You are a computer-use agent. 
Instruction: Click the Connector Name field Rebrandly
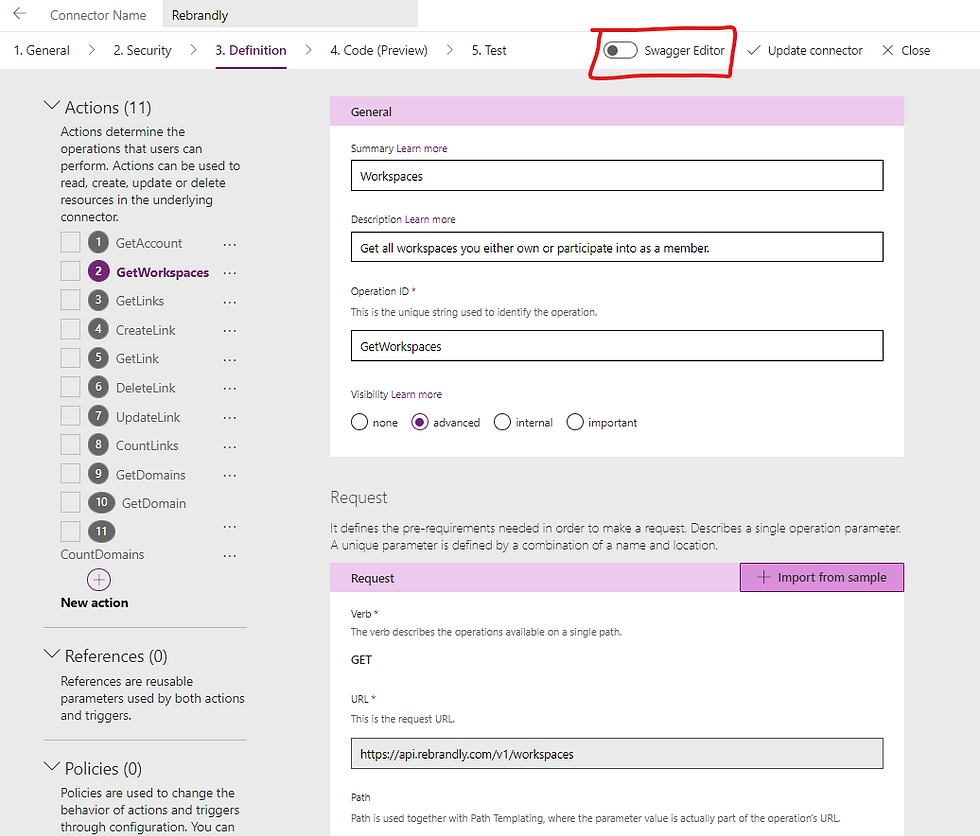(x=290, y=14)
